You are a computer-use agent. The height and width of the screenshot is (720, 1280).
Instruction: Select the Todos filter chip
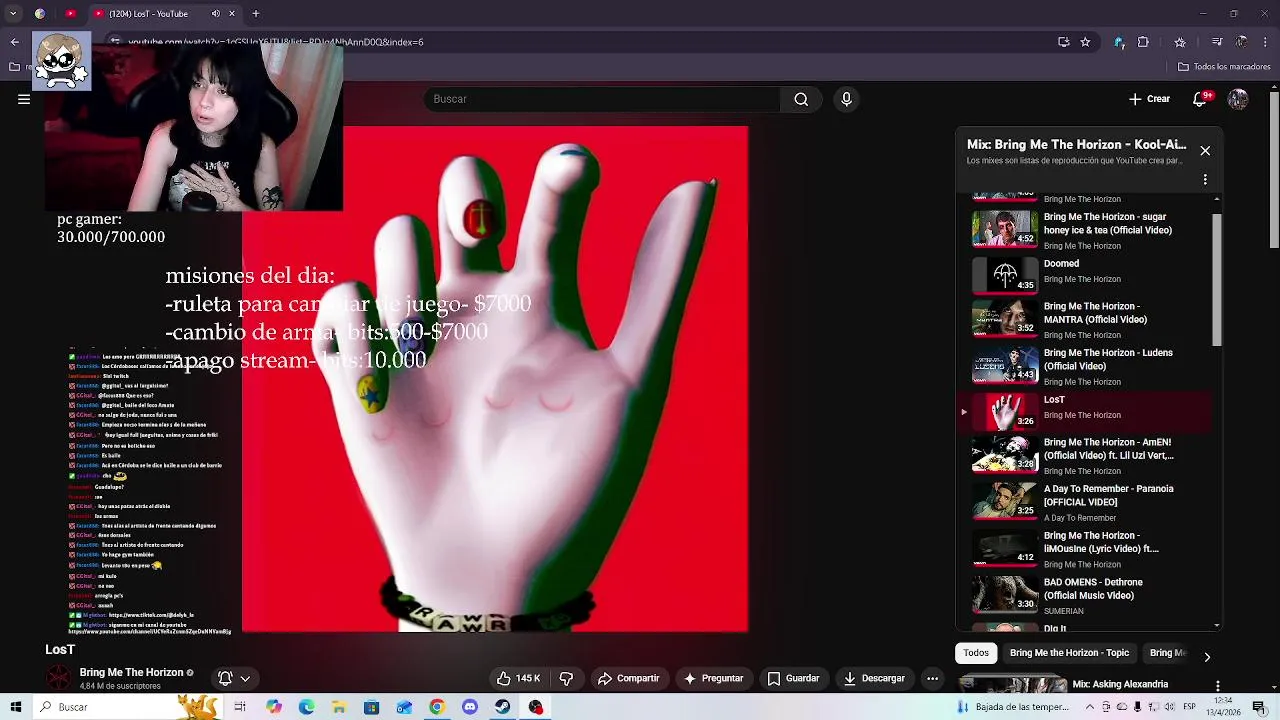(976, 653)
